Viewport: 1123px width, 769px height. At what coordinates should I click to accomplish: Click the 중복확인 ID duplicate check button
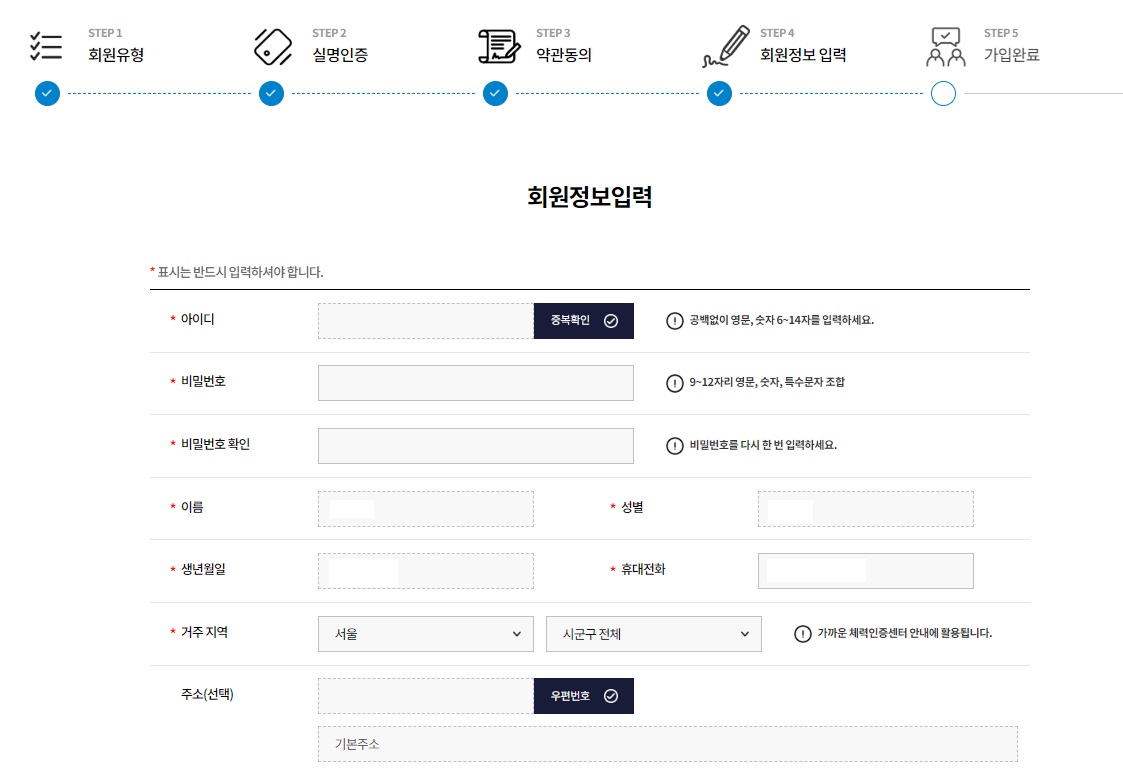[x=583, y=321]
